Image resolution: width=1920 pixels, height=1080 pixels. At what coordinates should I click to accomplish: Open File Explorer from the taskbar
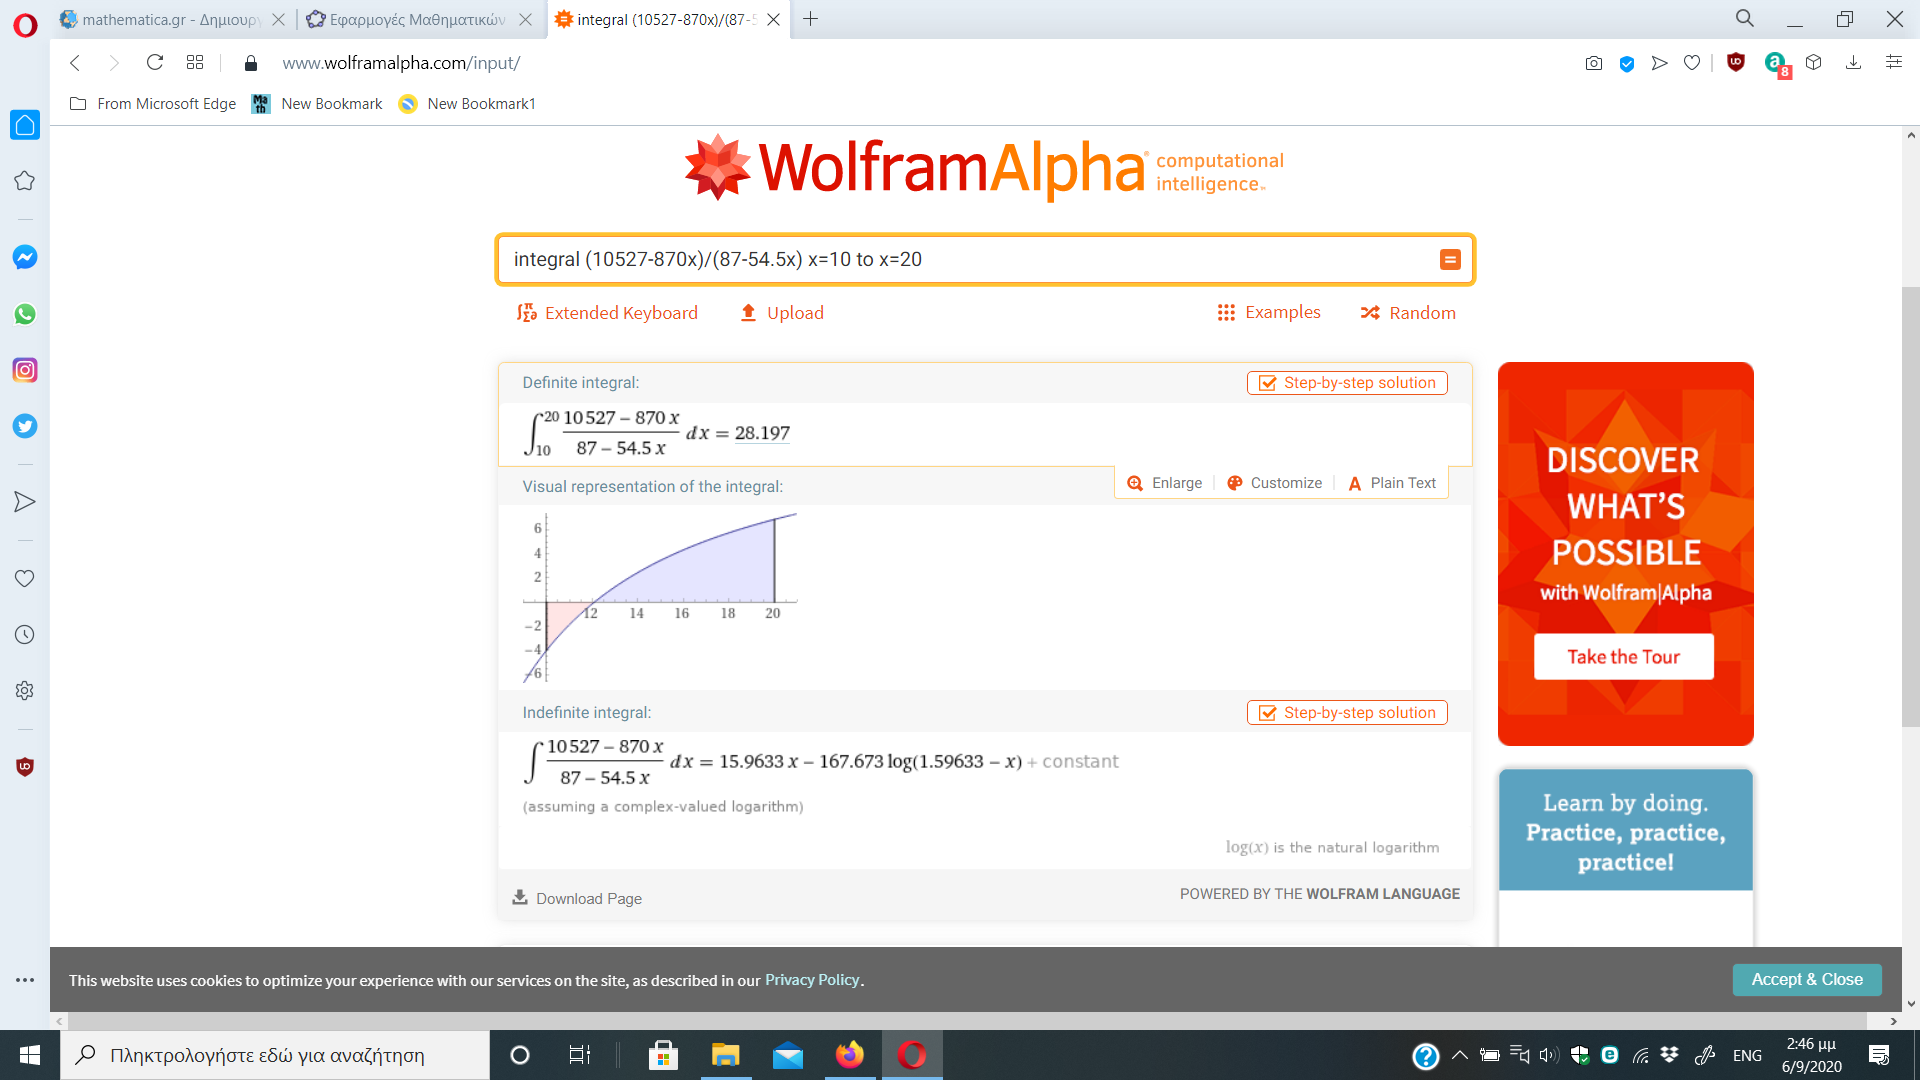(x=725, y=1055)
